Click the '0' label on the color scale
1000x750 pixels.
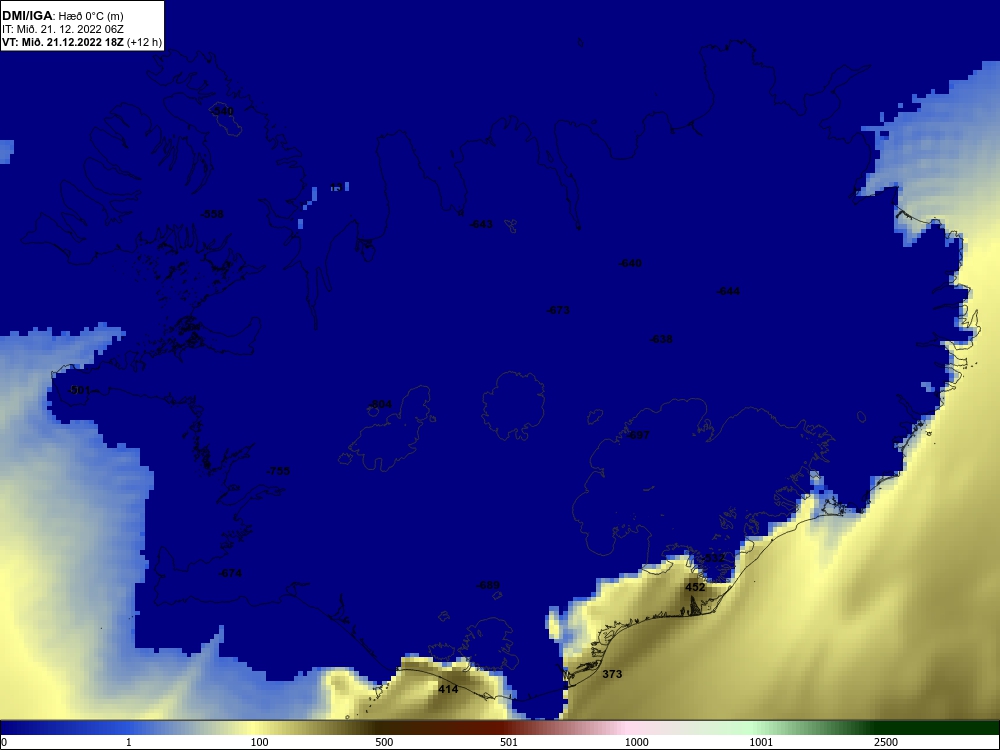tap(4, 742)
